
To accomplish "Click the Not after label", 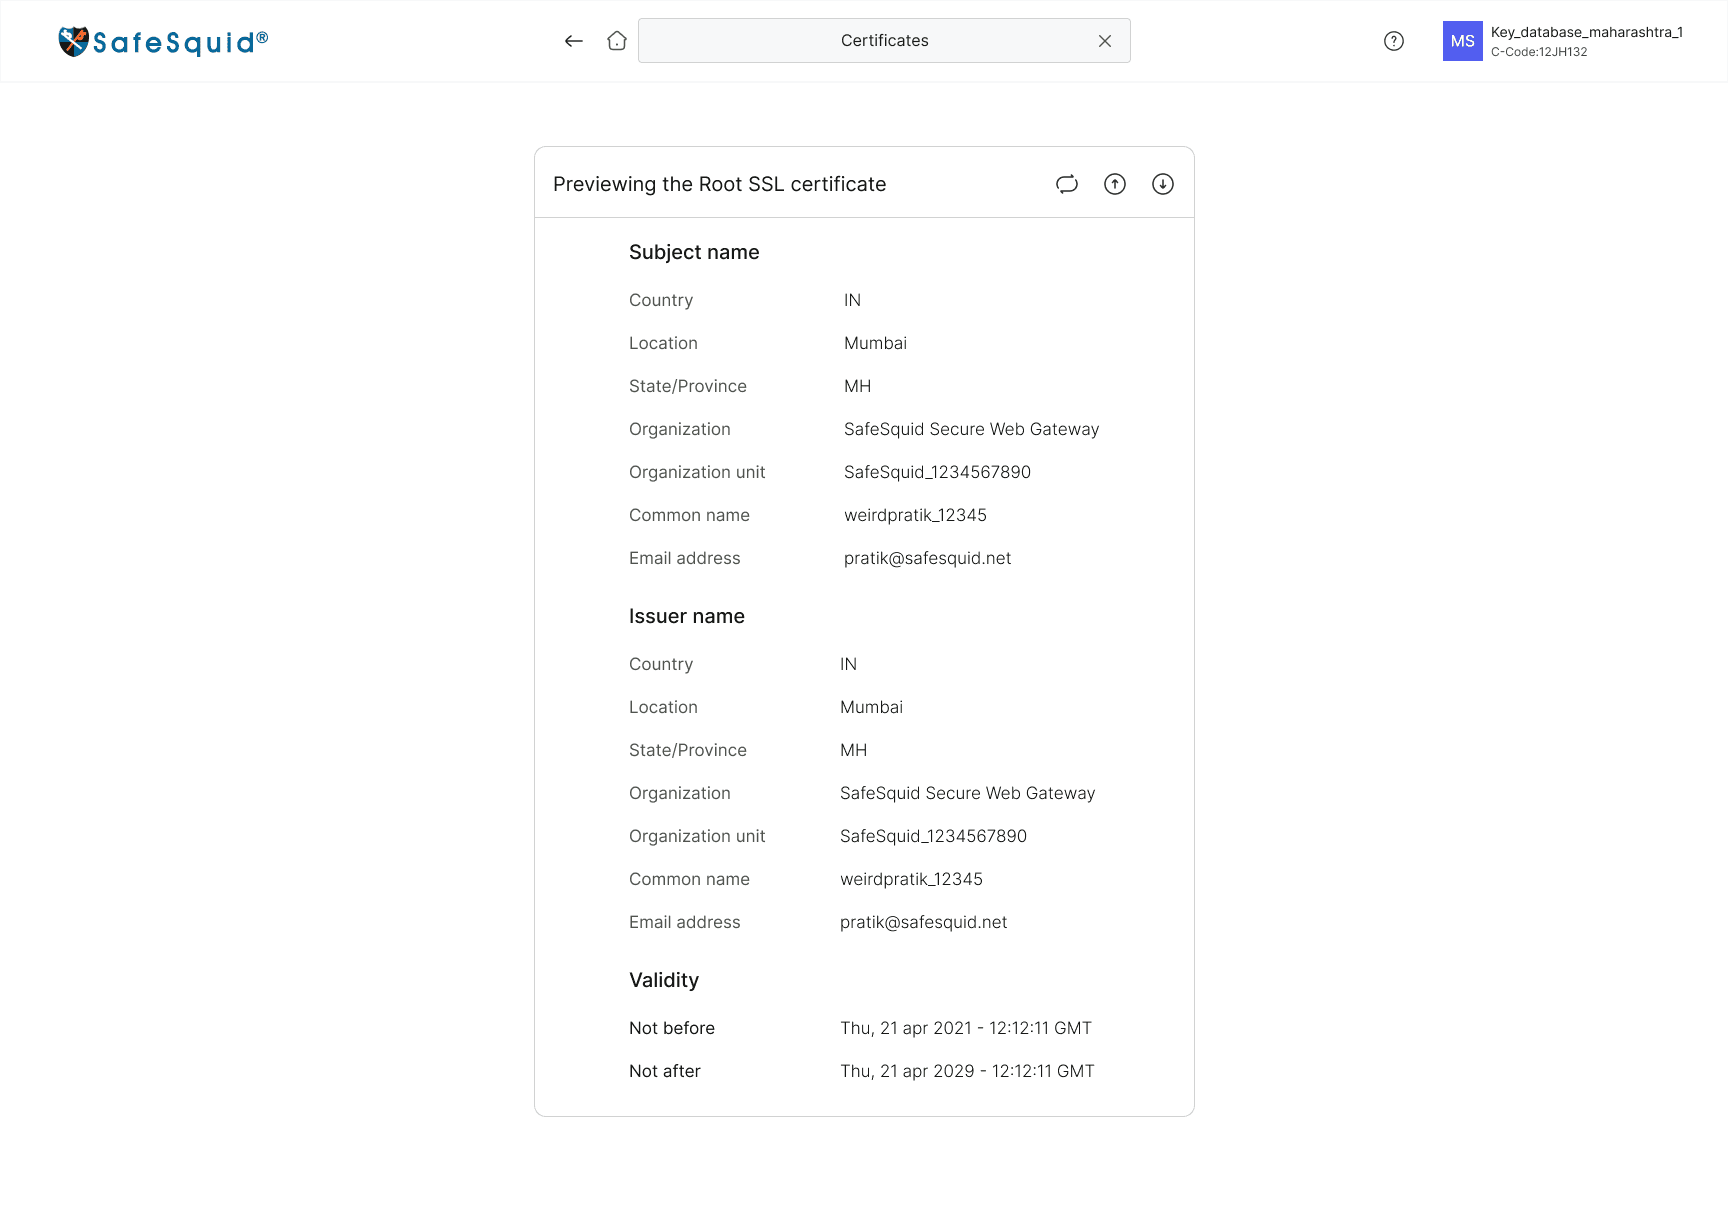I will (x=665, y=1071).
